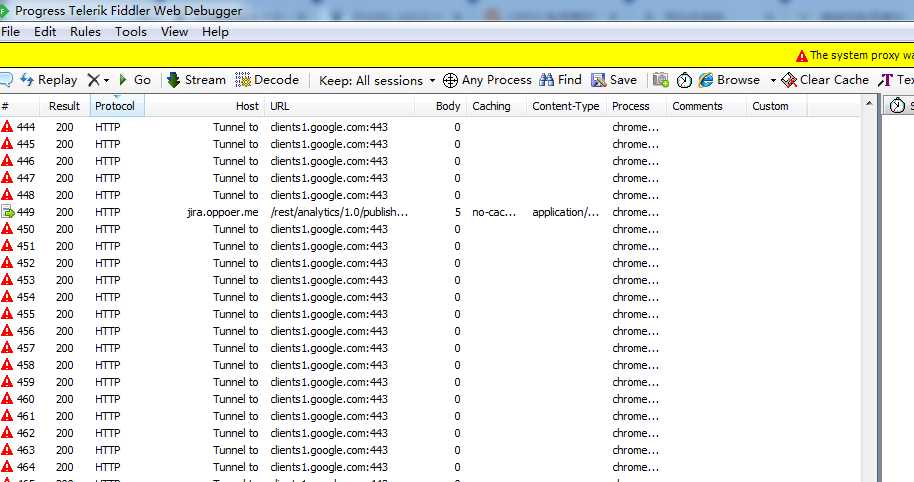The image size is (914, 482).
Task: Open the Keep: All sessions dropdown
Action: (x=377, y=80)
